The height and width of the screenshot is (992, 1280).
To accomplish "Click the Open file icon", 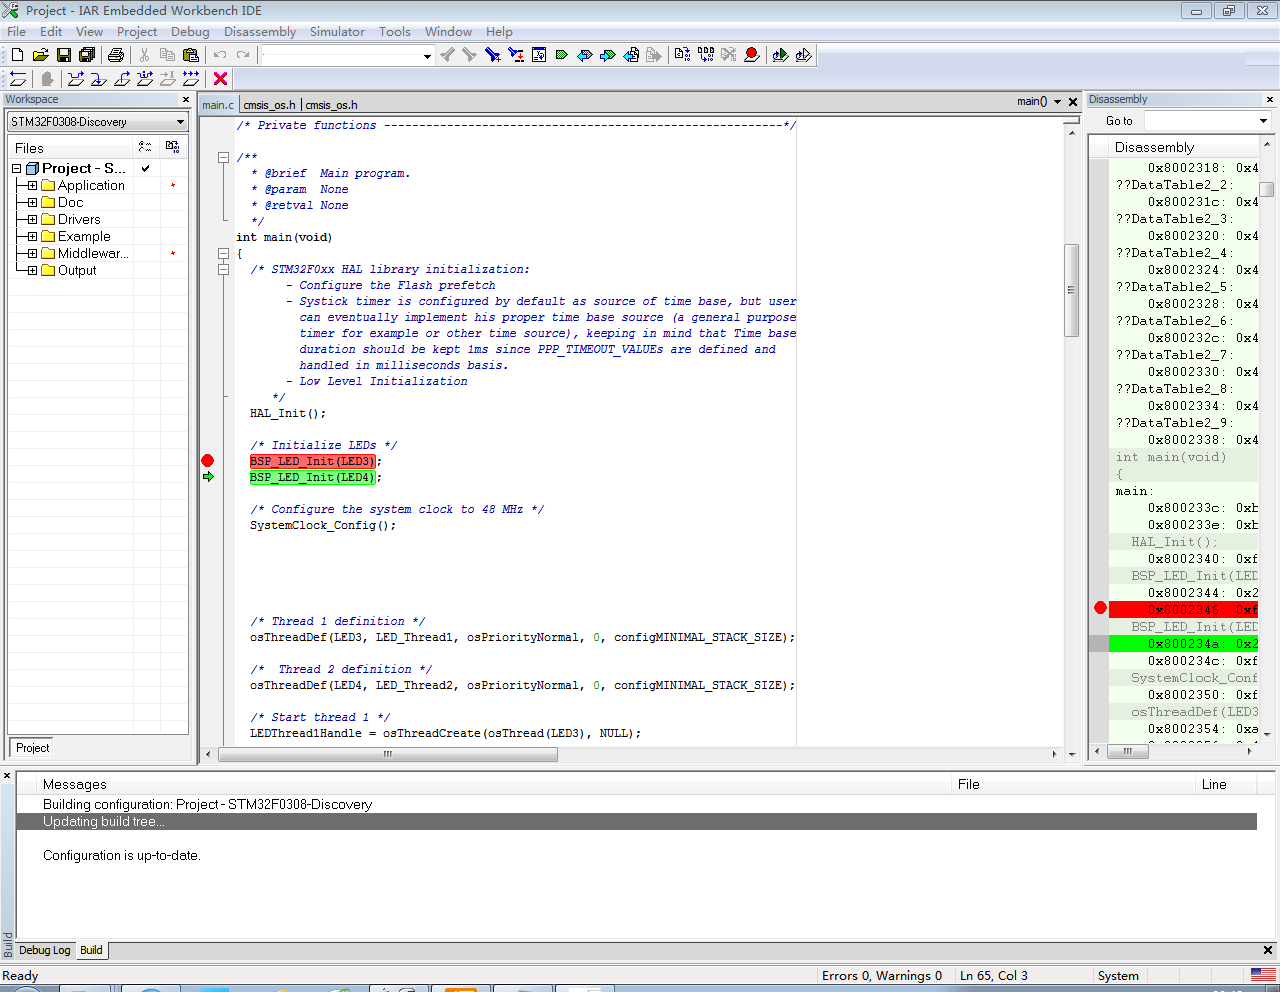I will coord(40,55).
